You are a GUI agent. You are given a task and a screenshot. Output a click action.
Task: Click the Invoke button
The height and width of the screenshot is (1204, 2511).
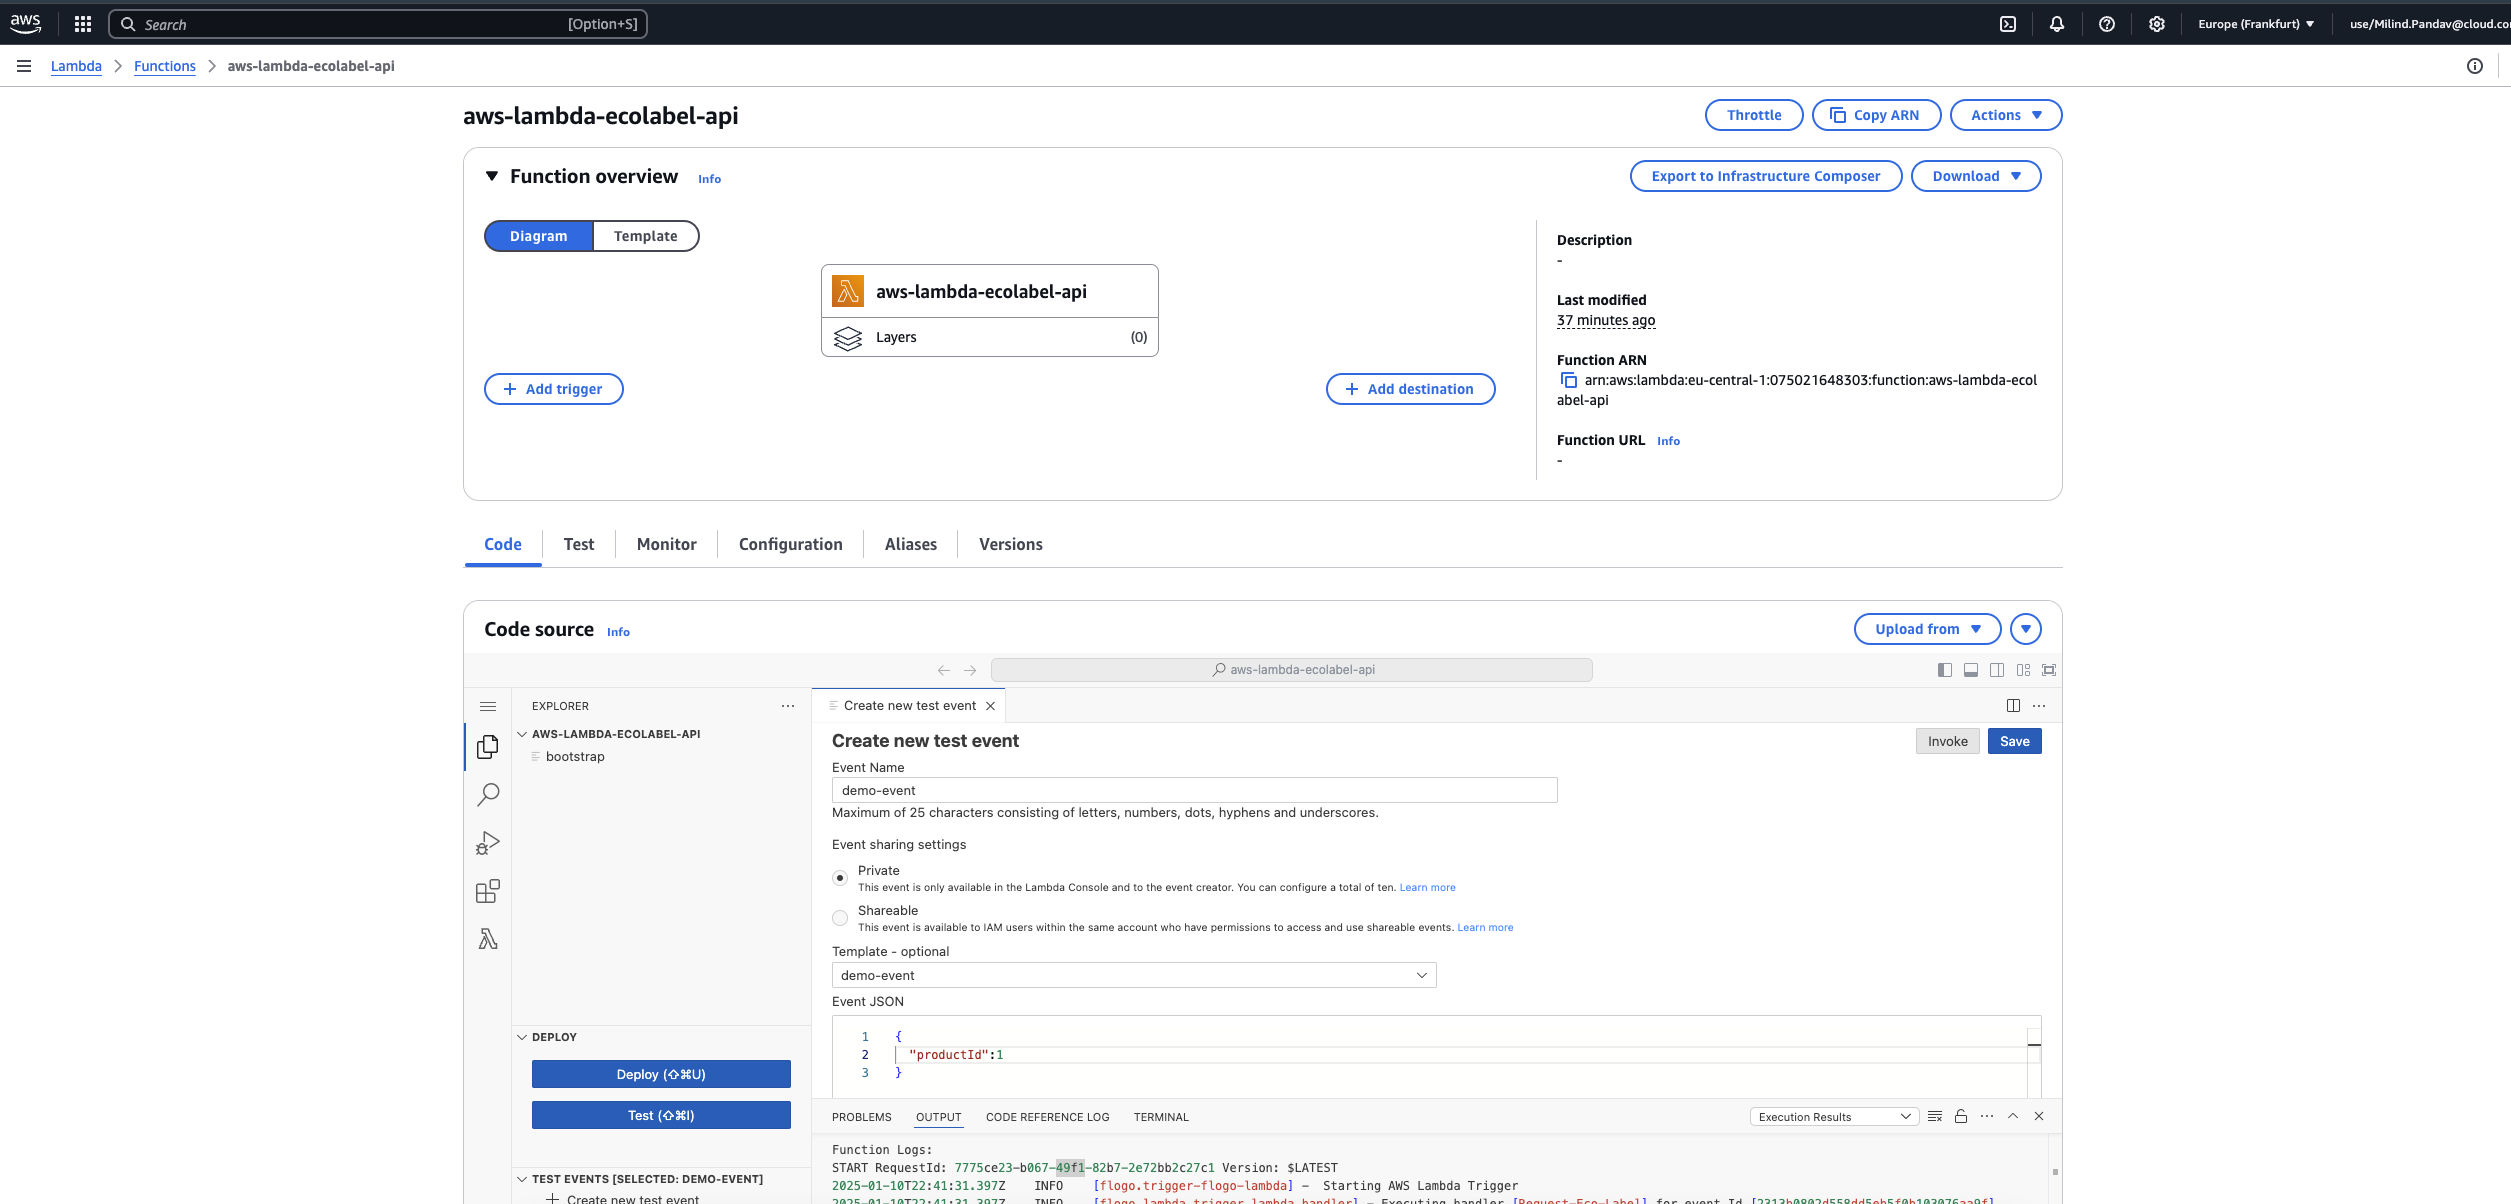coord(1948,741)
